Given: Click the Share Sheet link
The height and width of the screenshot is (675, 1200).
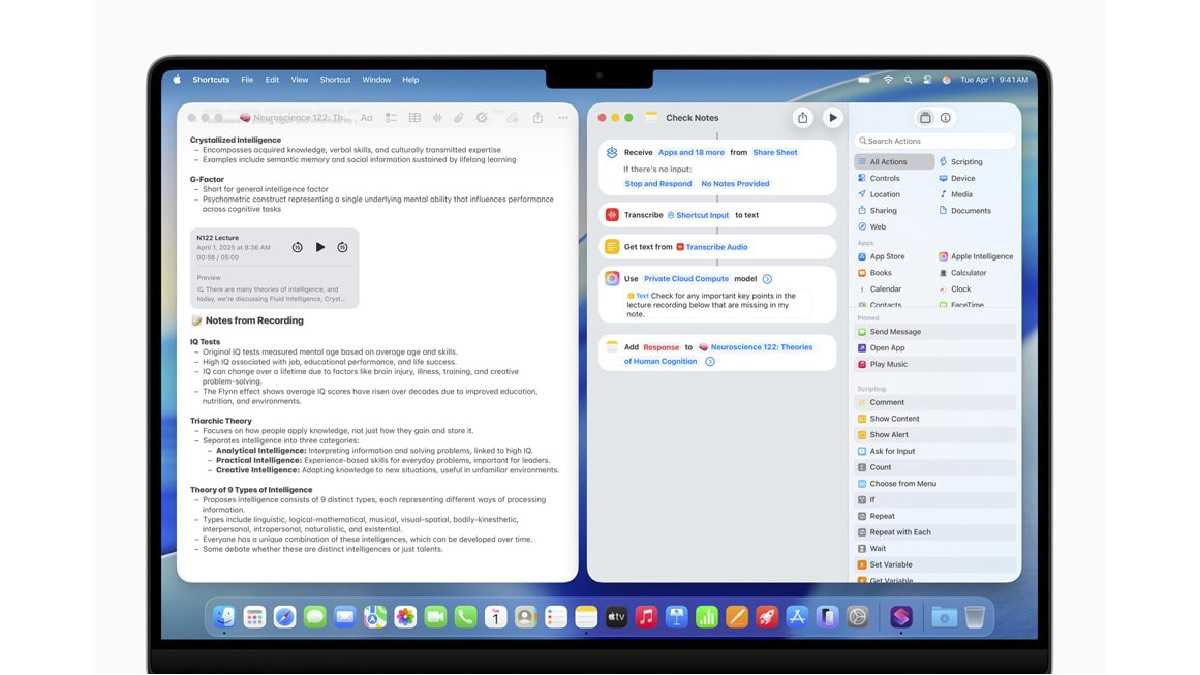Looking at the screenshot, I should (x=775, y=153).
